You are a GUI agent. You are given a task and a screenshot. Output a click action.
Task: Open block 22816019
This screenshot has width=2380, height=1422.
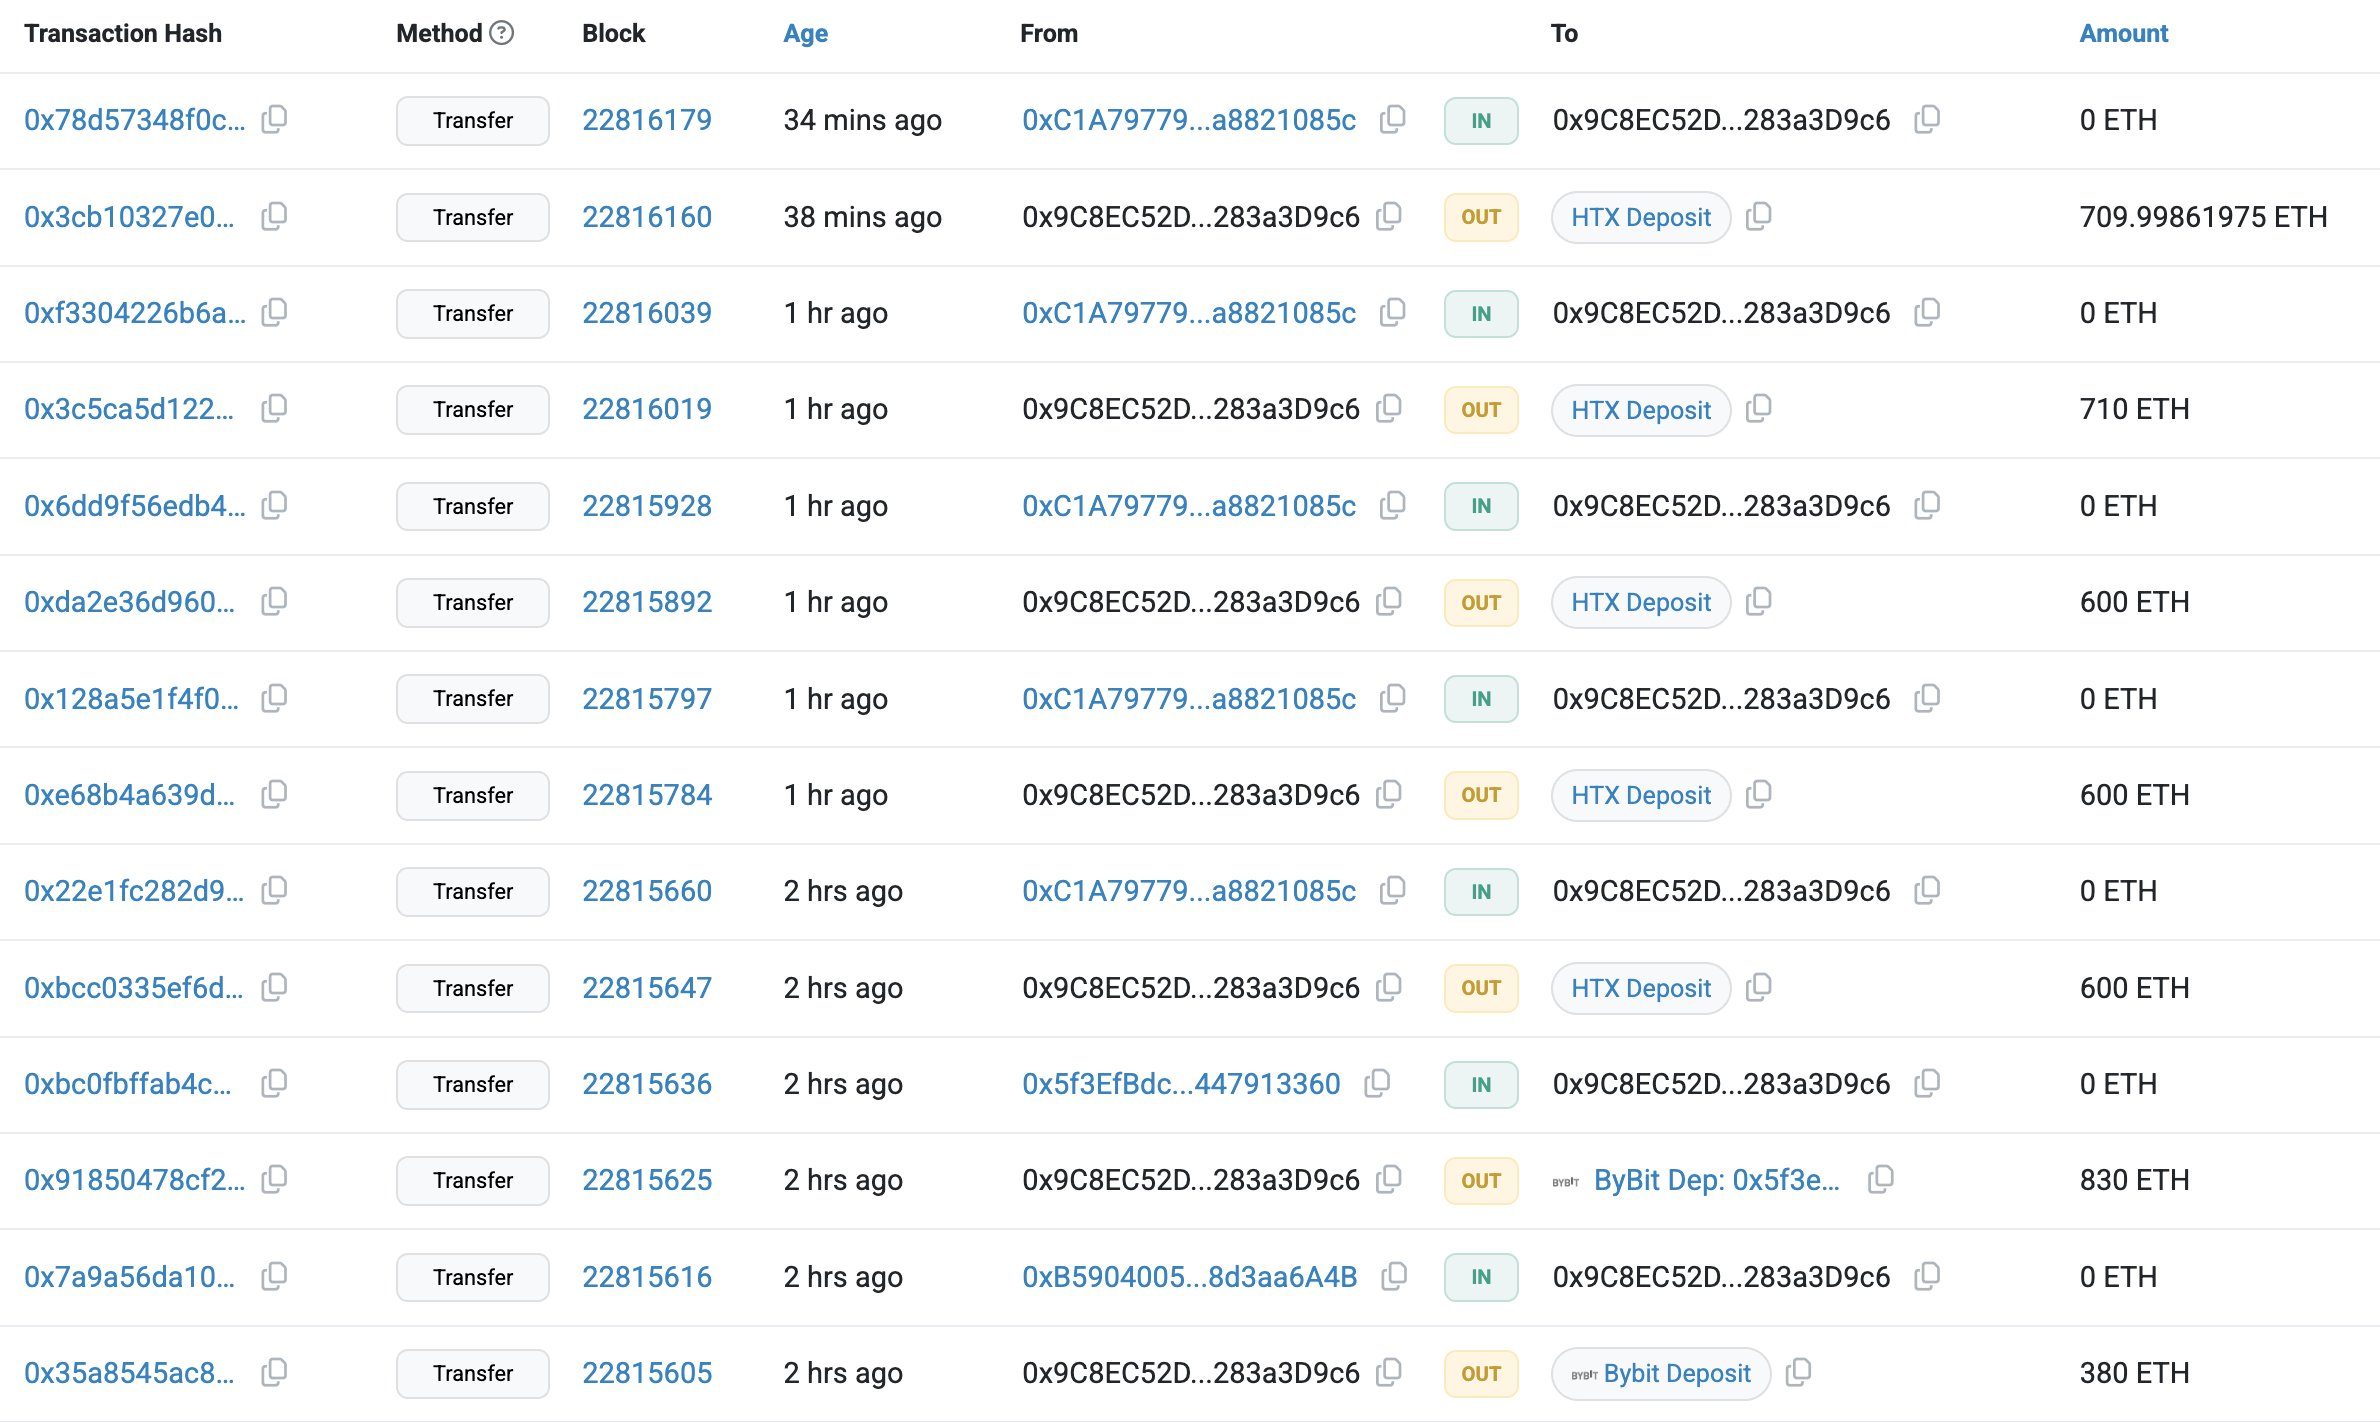pos(647,409)
